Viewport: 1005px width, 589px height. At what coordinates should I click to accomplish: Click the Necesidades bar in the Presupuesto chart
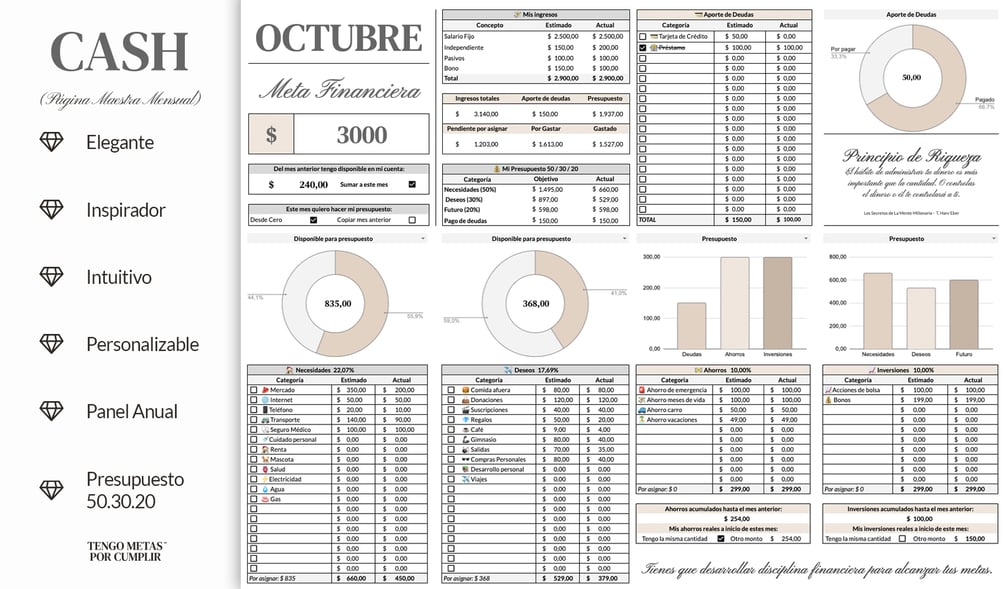(x=877, y=311)
